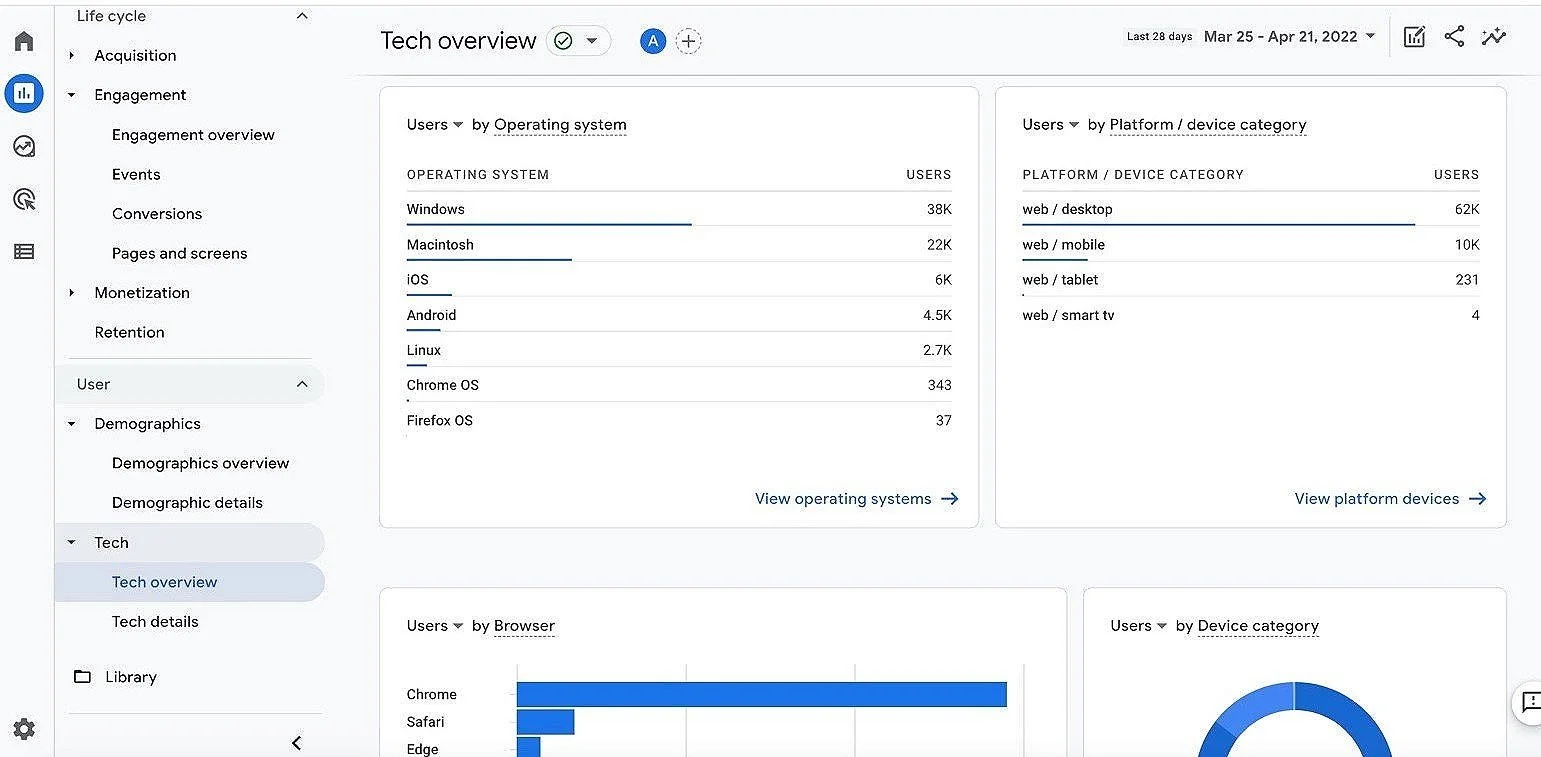
Task: Click the Customize report pencil icon
Action: [1414, 37]
